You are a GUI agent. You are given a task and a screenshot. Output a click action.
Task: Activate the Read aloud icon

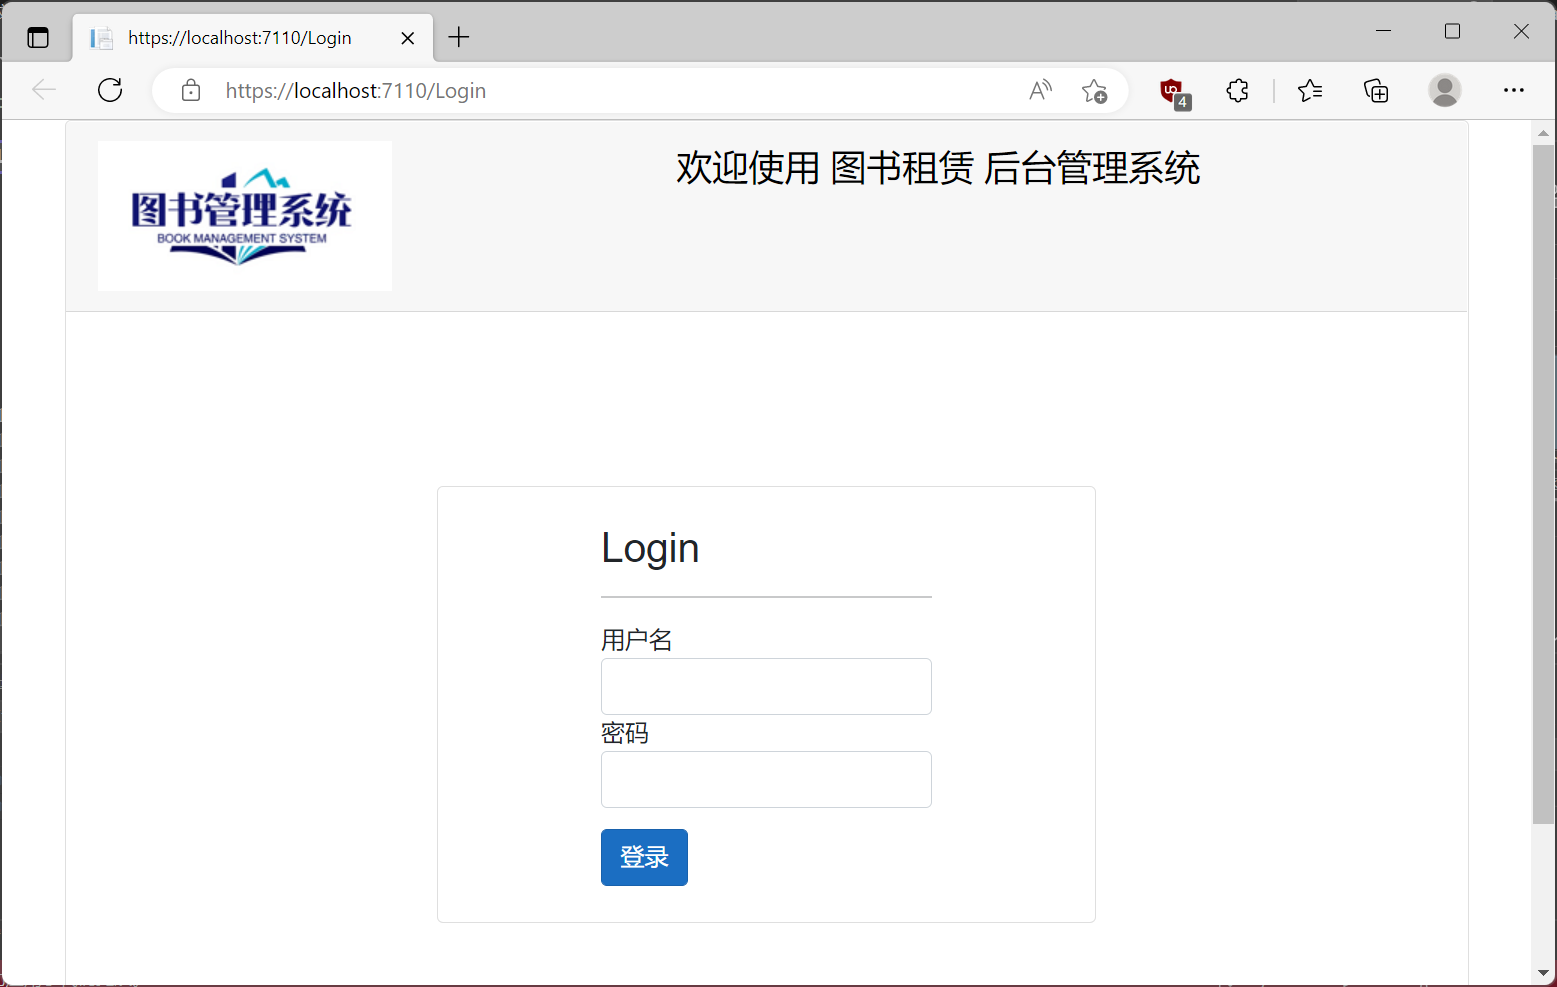[x=1039, y=90]
